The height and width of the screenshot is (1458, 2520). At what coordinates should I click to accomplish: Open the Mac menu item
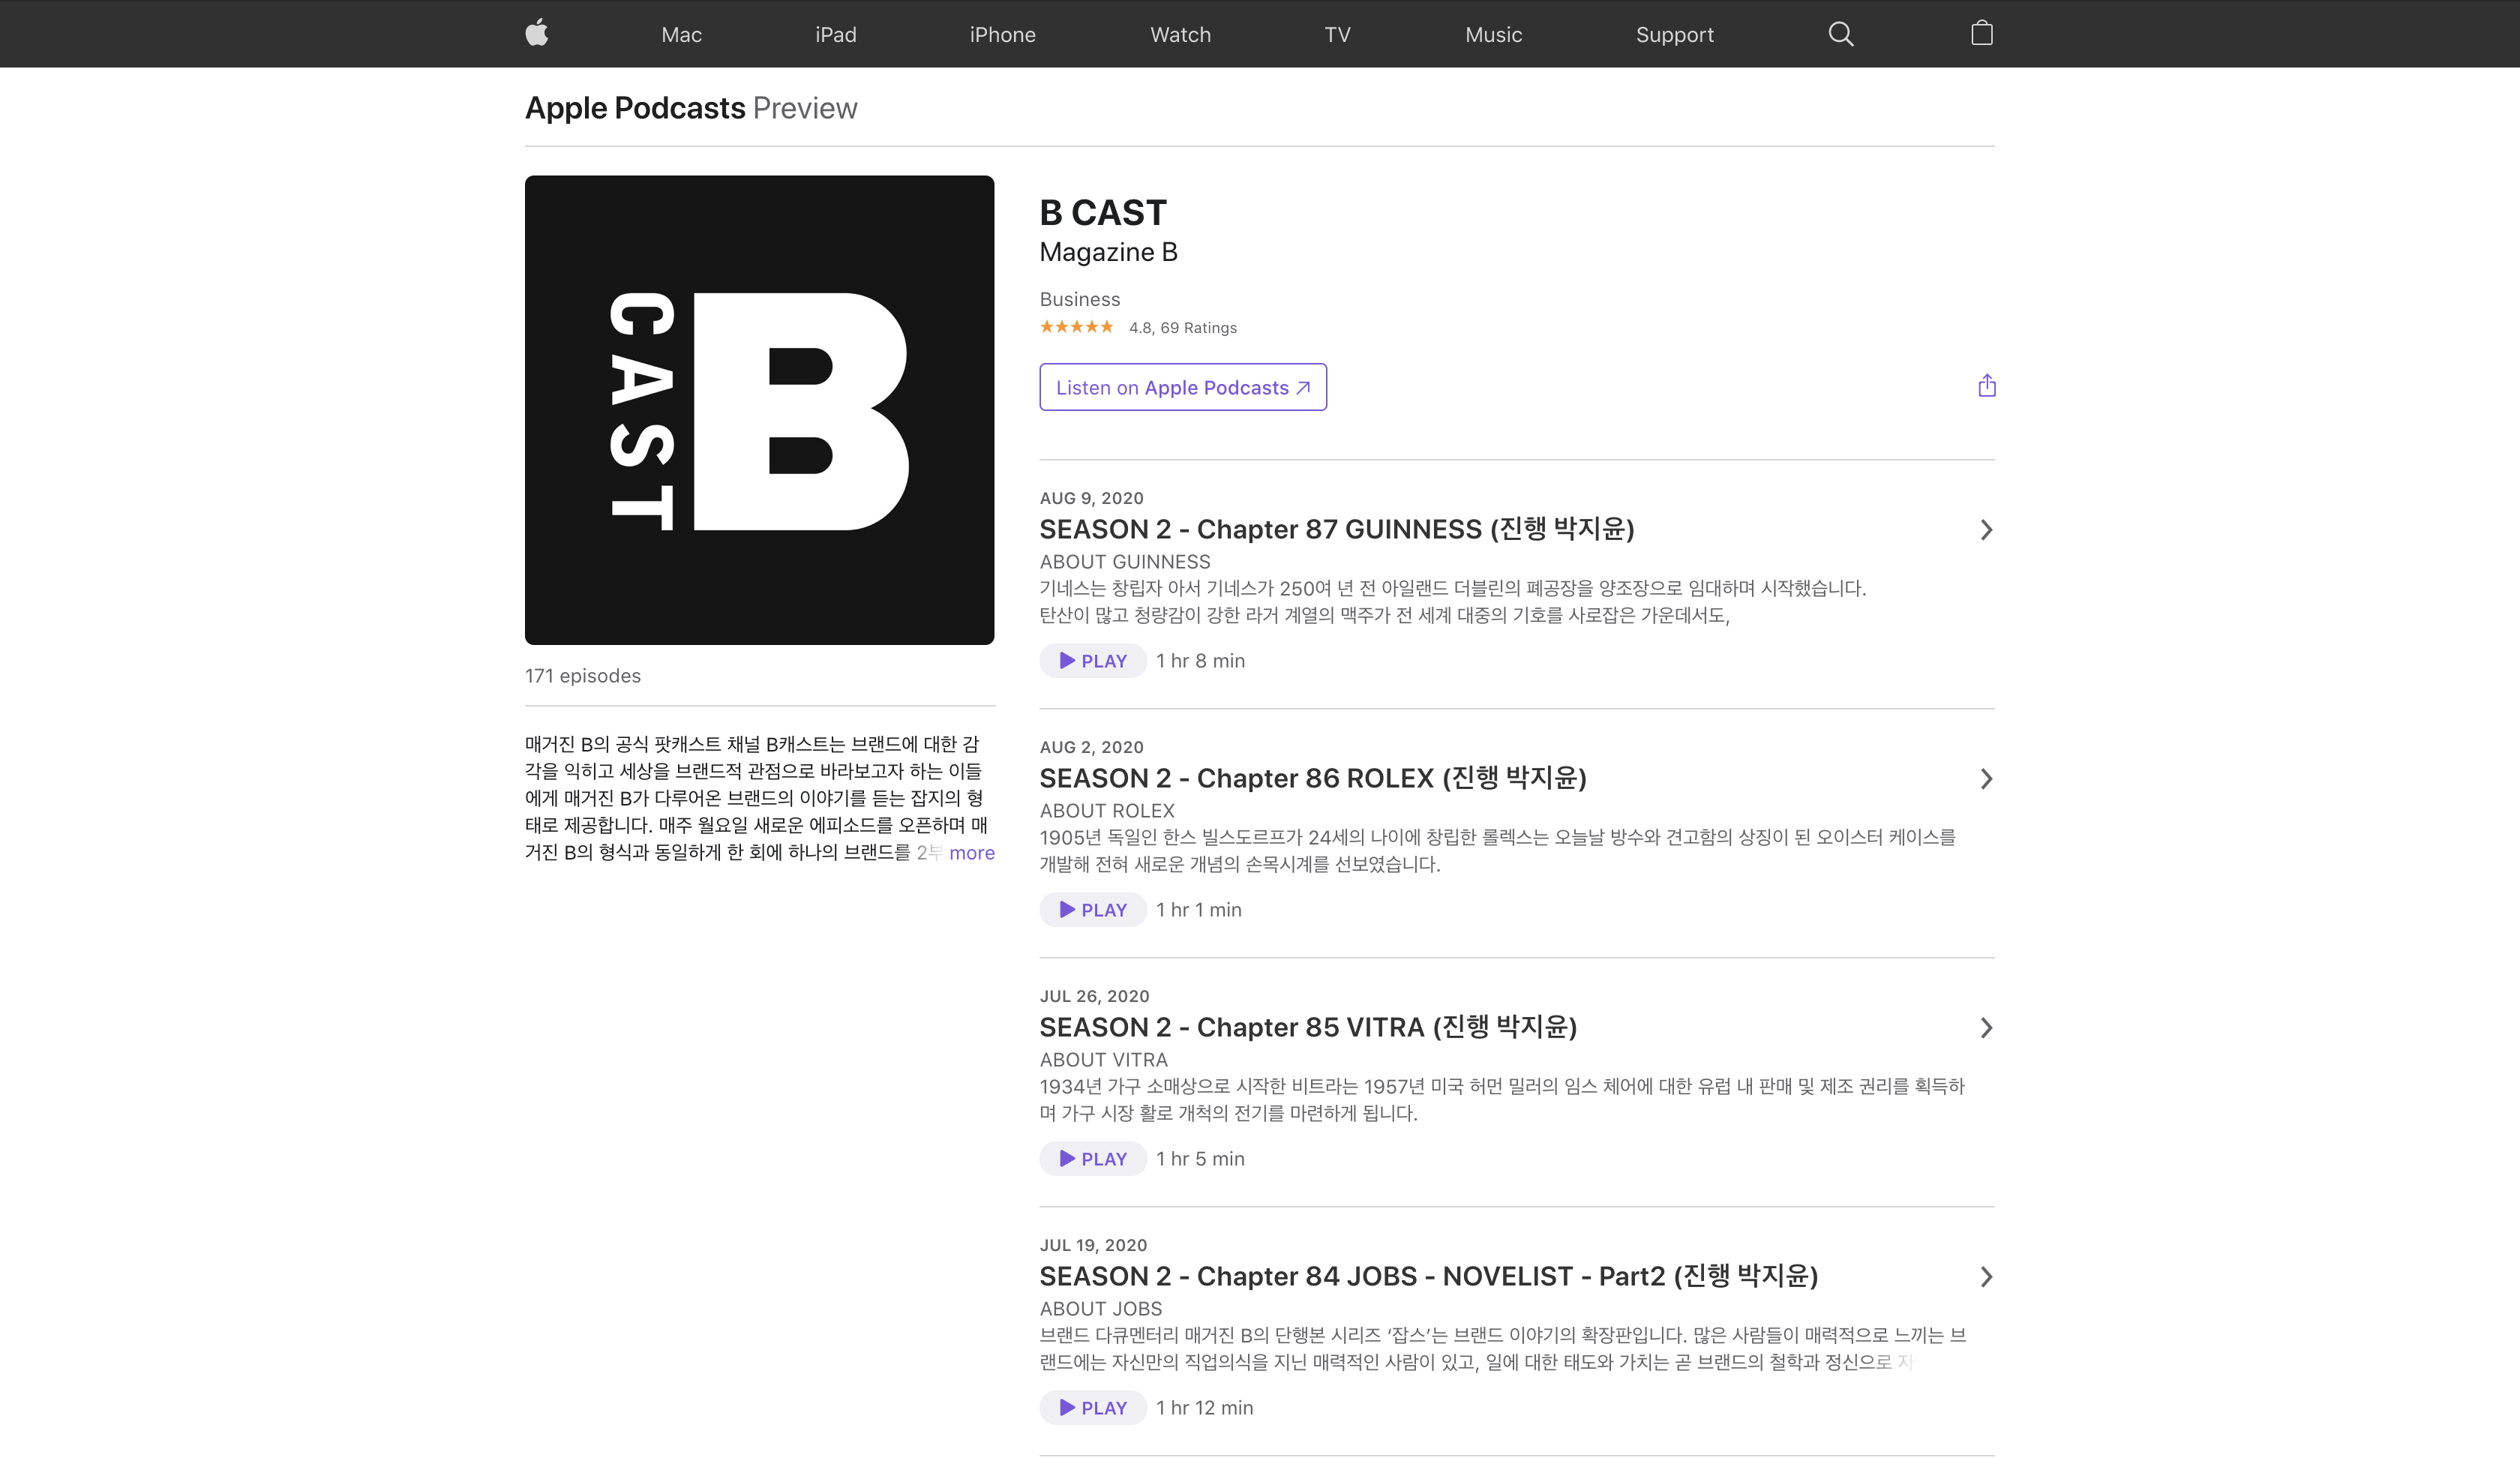(x=681, y=35)
